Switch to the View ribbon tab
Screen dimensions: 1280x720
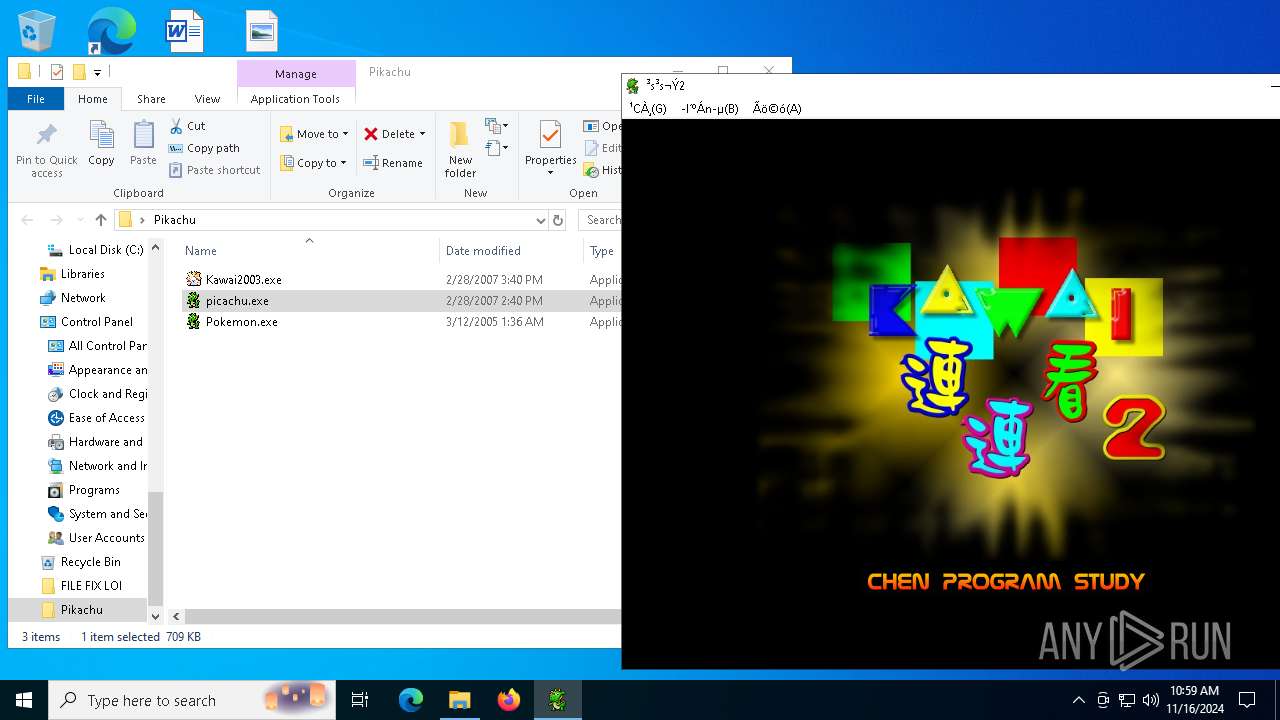click(x=207, y=99)
